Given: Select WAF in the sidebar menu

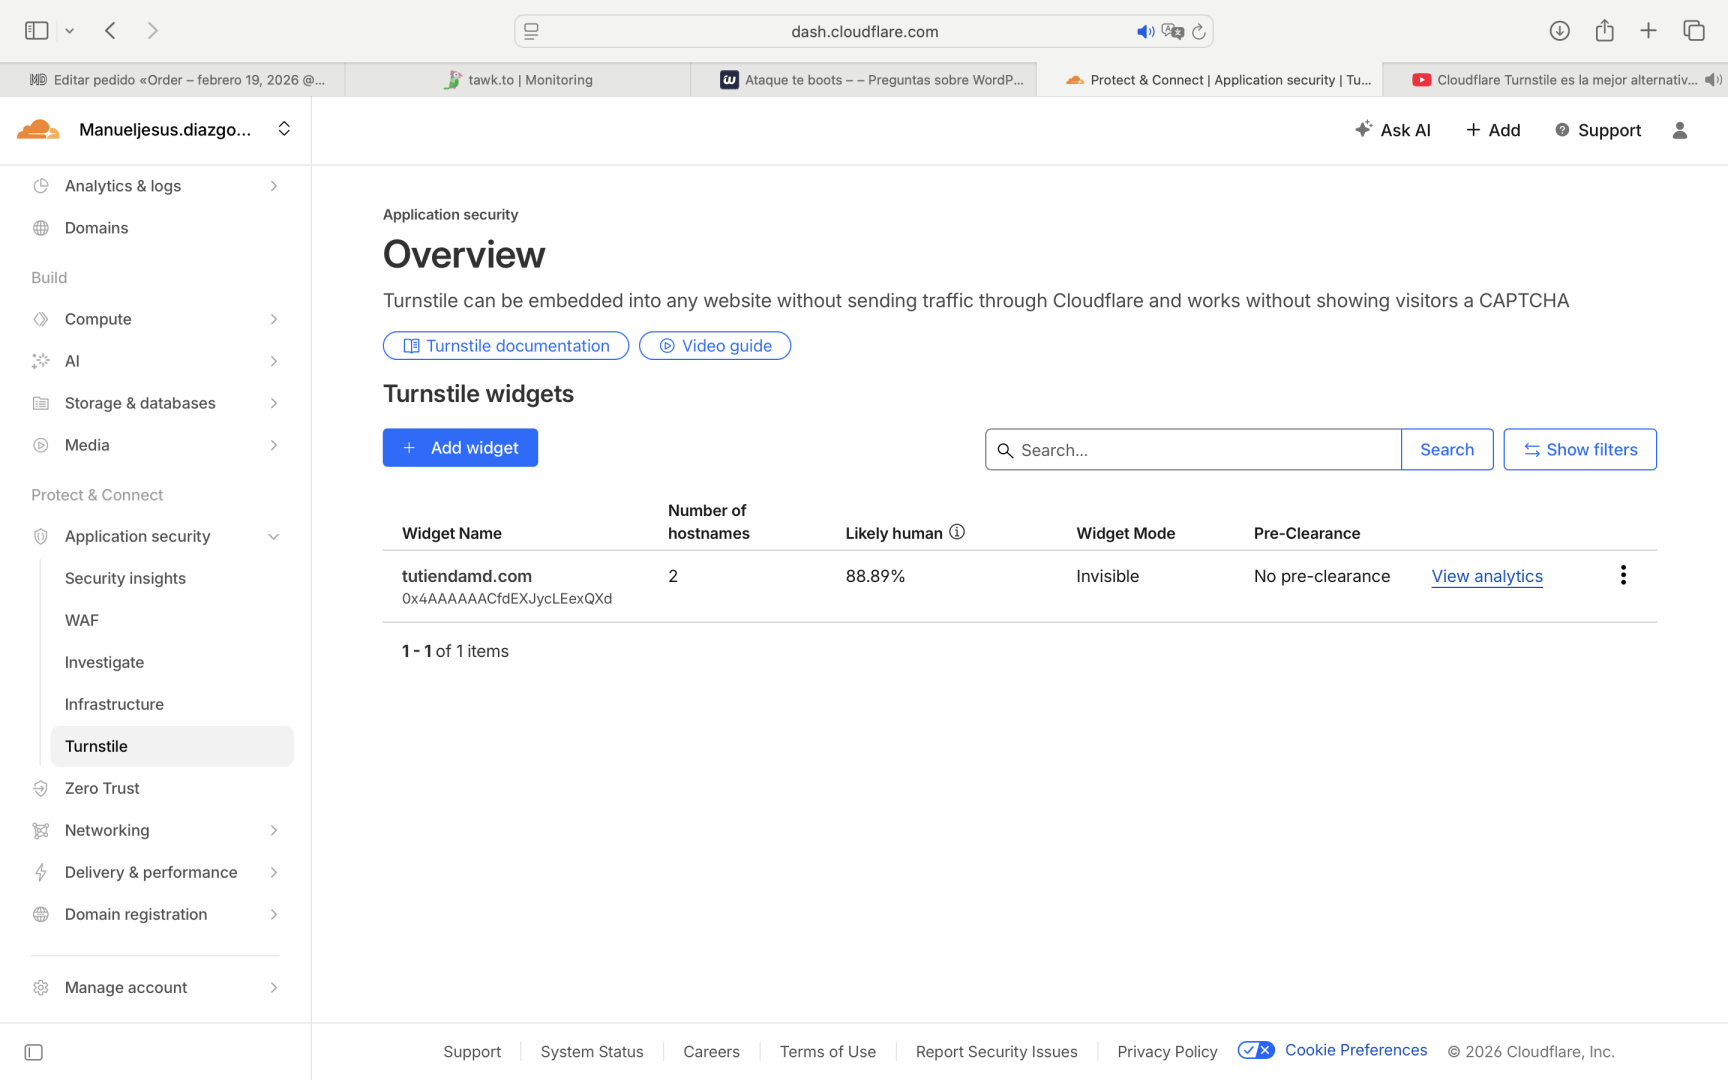Looking at the screenshot, I should pyautogui.click(x=82, y=620).
